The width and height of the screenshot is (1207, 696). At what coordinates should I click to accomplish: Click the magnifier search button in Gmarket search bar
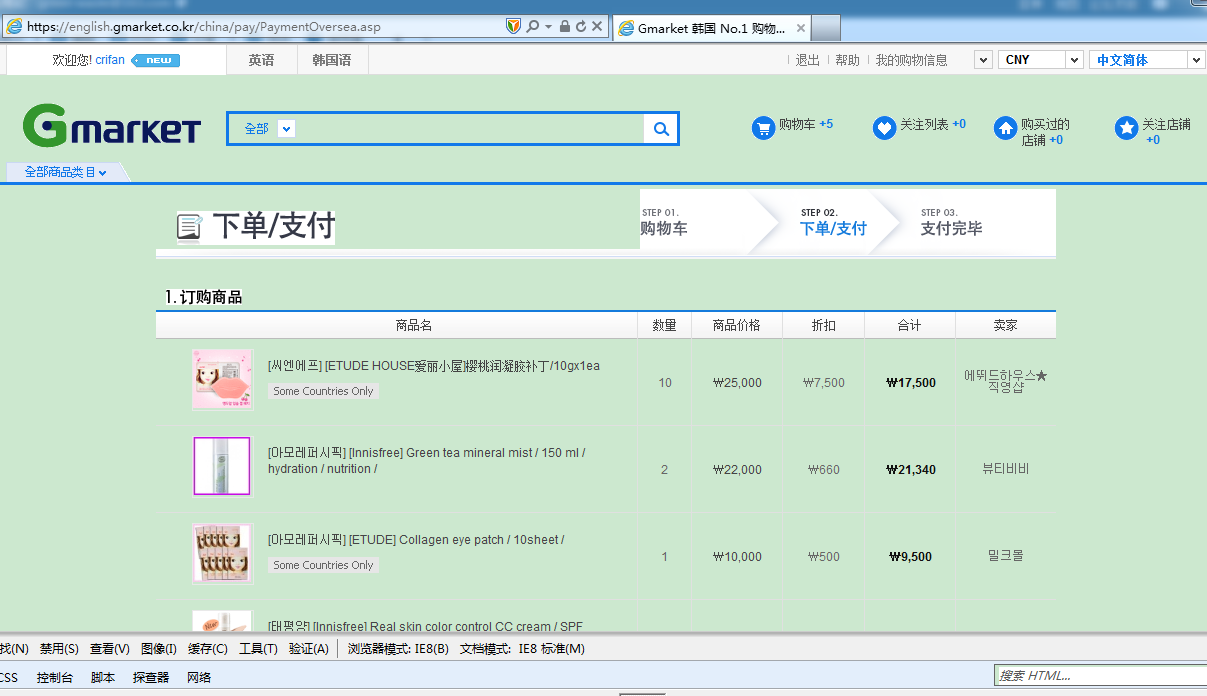click(x=661, y=129)
